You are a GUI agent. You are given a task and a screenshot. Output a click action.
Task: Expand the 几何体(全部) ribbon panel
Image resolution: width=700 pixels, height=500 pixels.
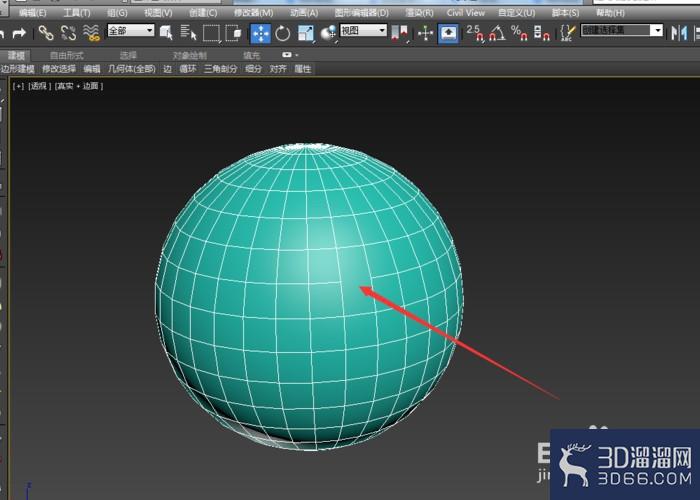[x=132, y=69]
